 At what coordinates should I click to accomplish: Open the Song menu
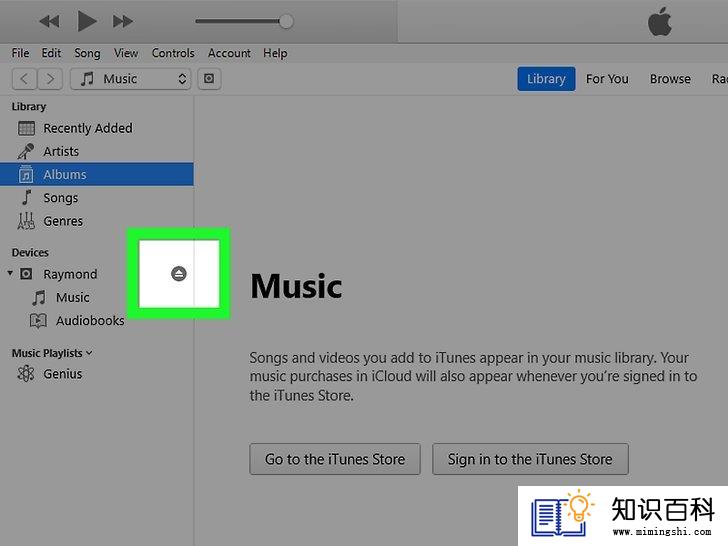pos(87,53)
